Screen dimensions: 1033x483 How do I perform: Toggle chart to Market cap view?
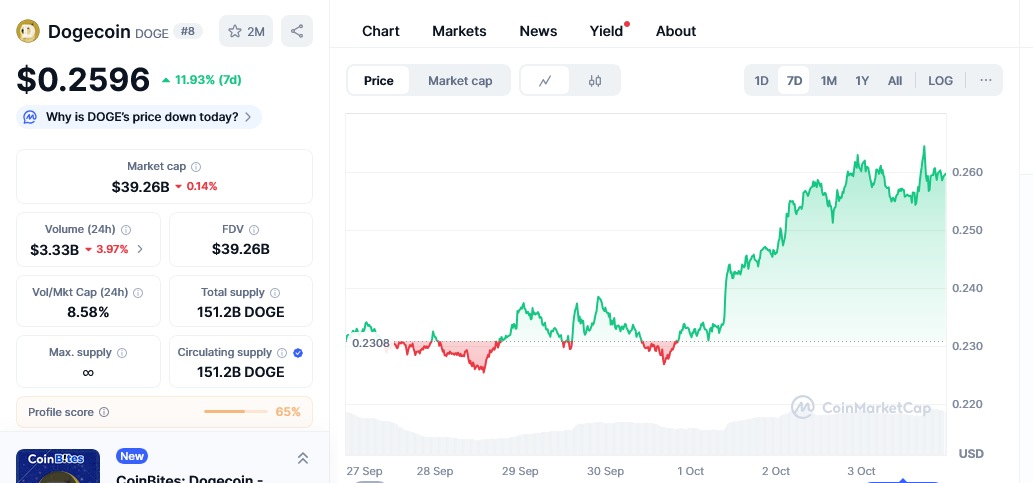point(460,81)
